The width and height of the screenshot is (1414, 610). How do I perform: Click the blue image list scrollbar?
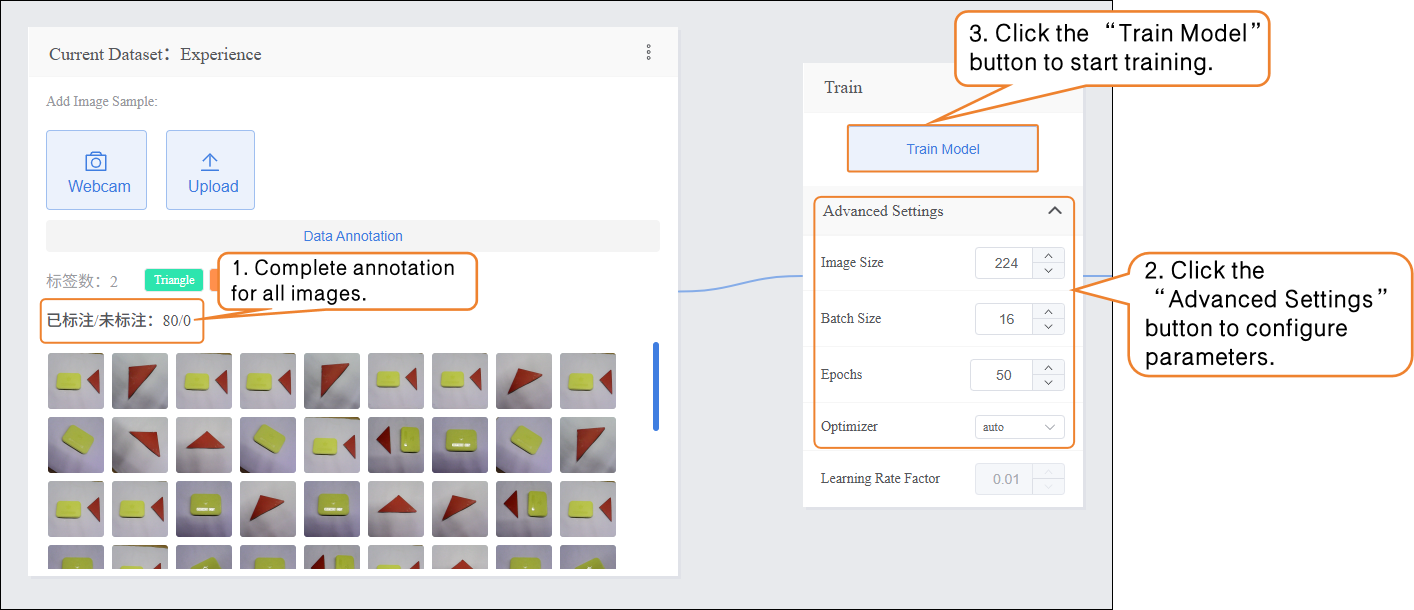[656, 386]
